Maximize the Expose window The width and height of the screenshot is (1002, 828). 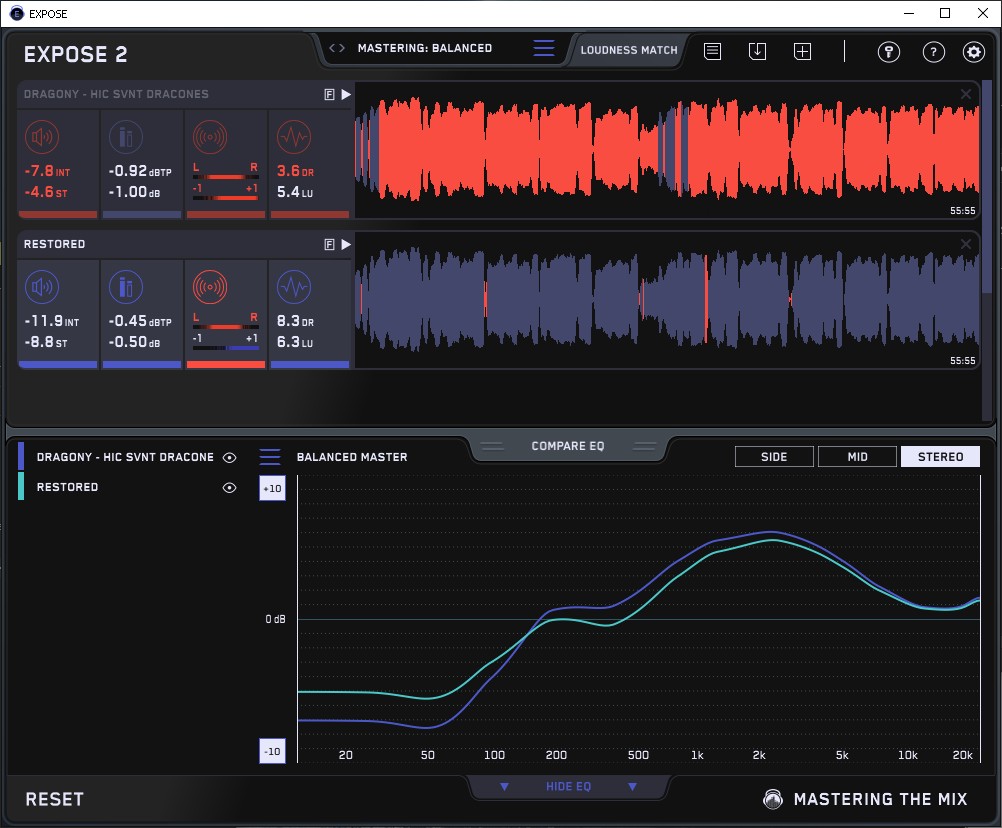point(945,13)
